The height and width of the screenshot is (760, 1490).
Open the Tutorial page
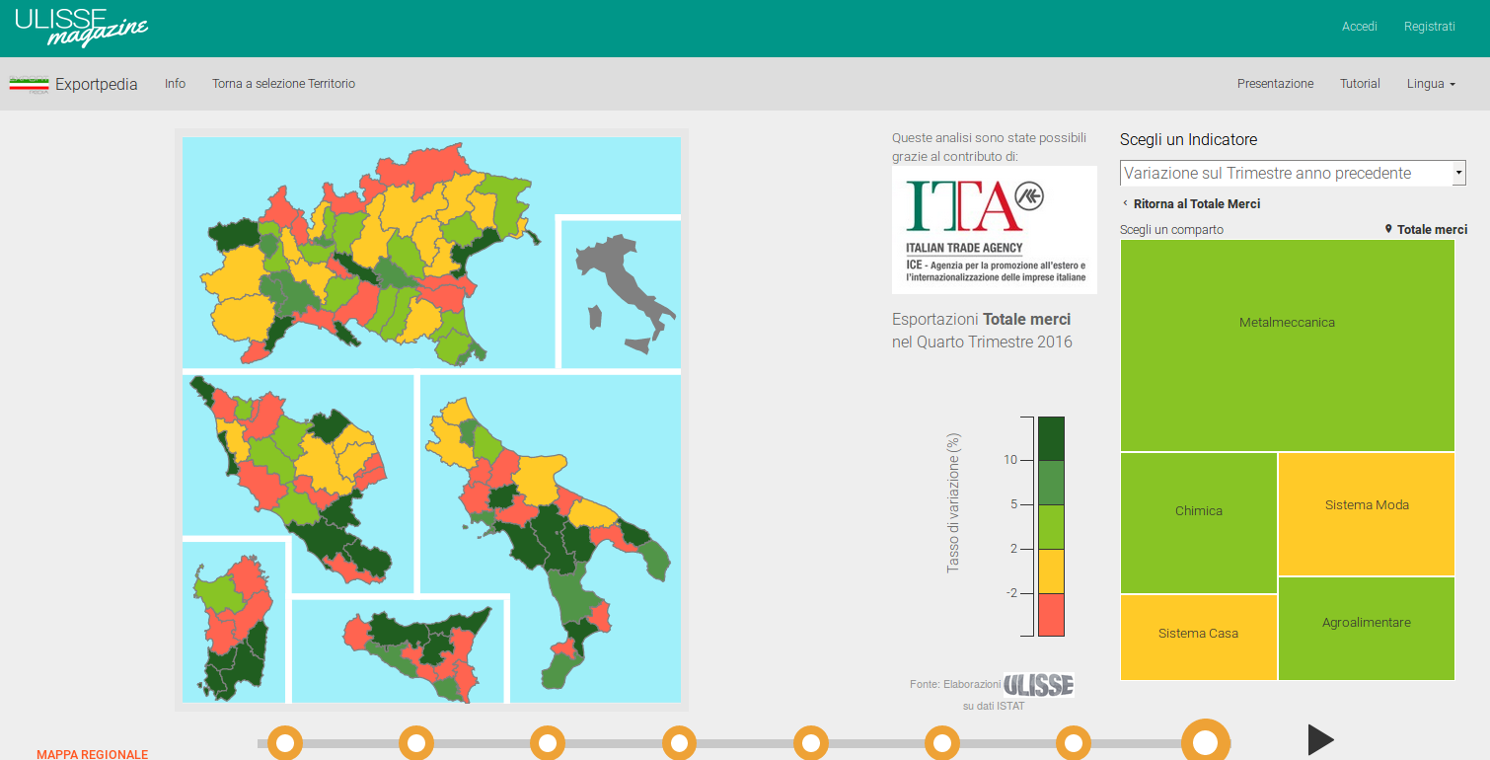click(x=1360, y=84)
